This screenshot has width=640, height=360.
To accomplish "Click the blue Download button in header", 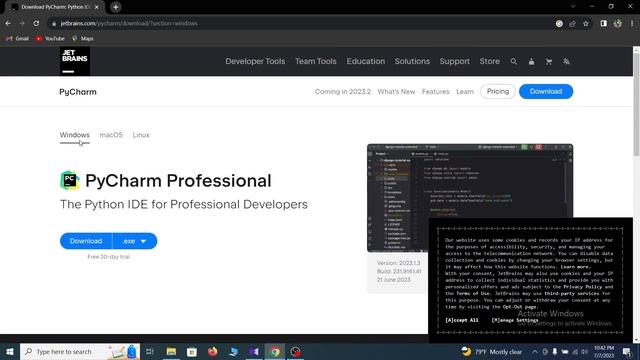I will tap(546, 91).
